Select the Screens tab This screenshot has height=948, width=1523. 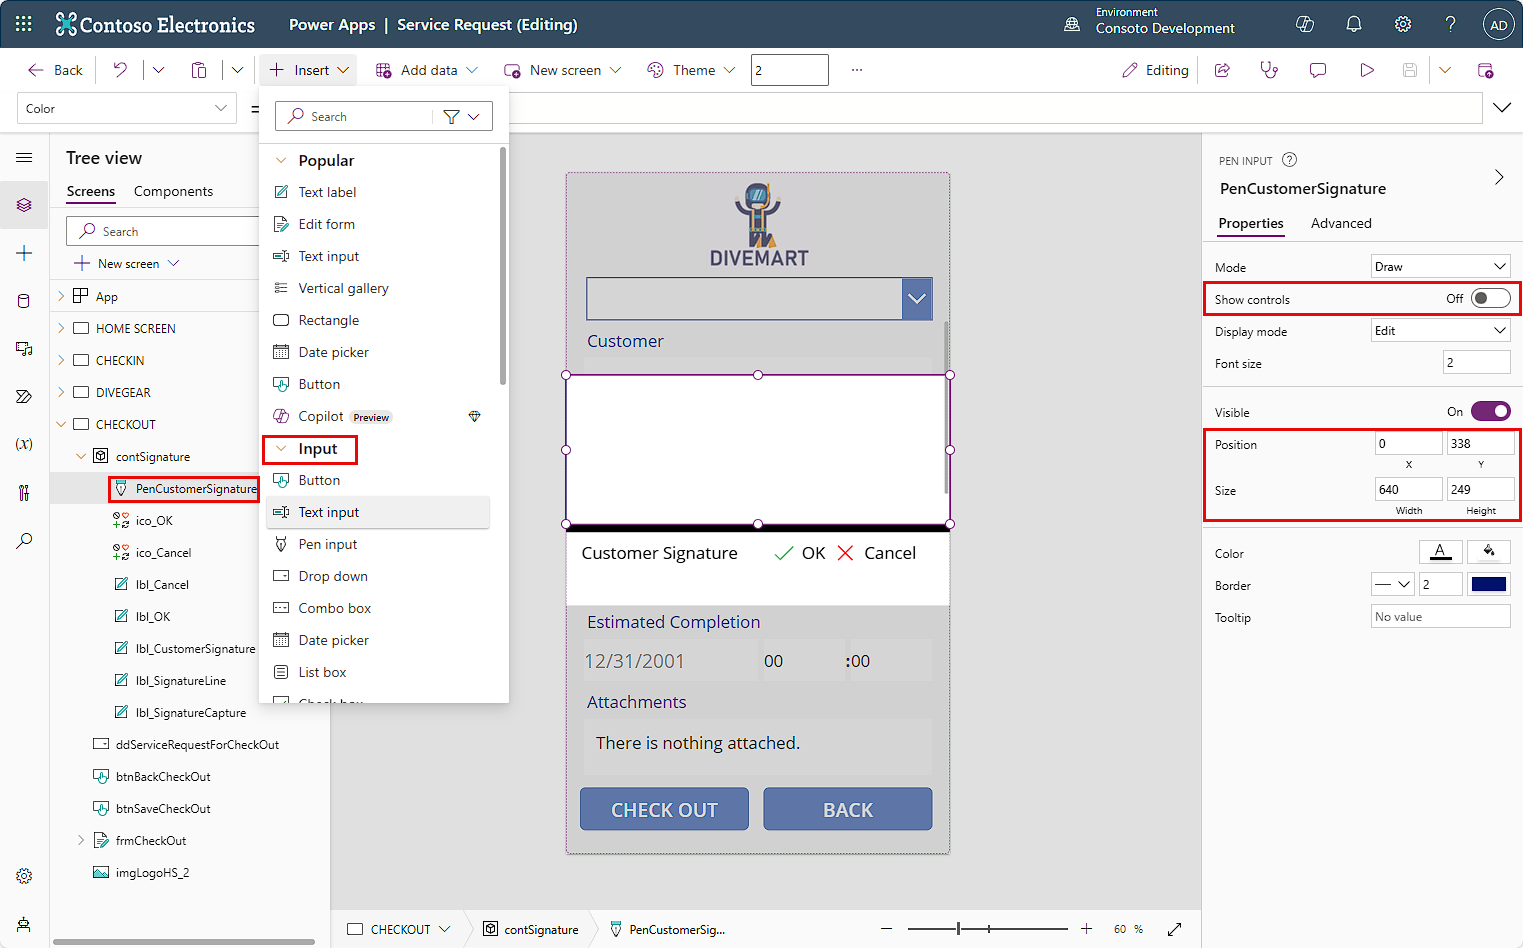pyautogui.click(x=91, y=191)
